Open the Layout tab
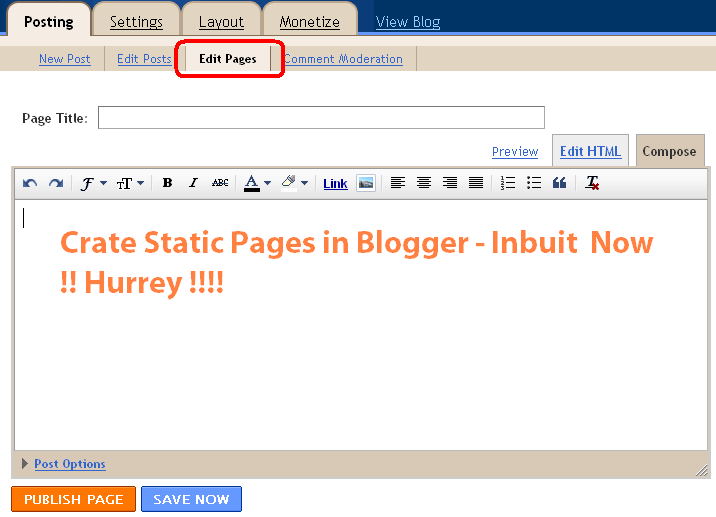 click(x=221, y=22)
